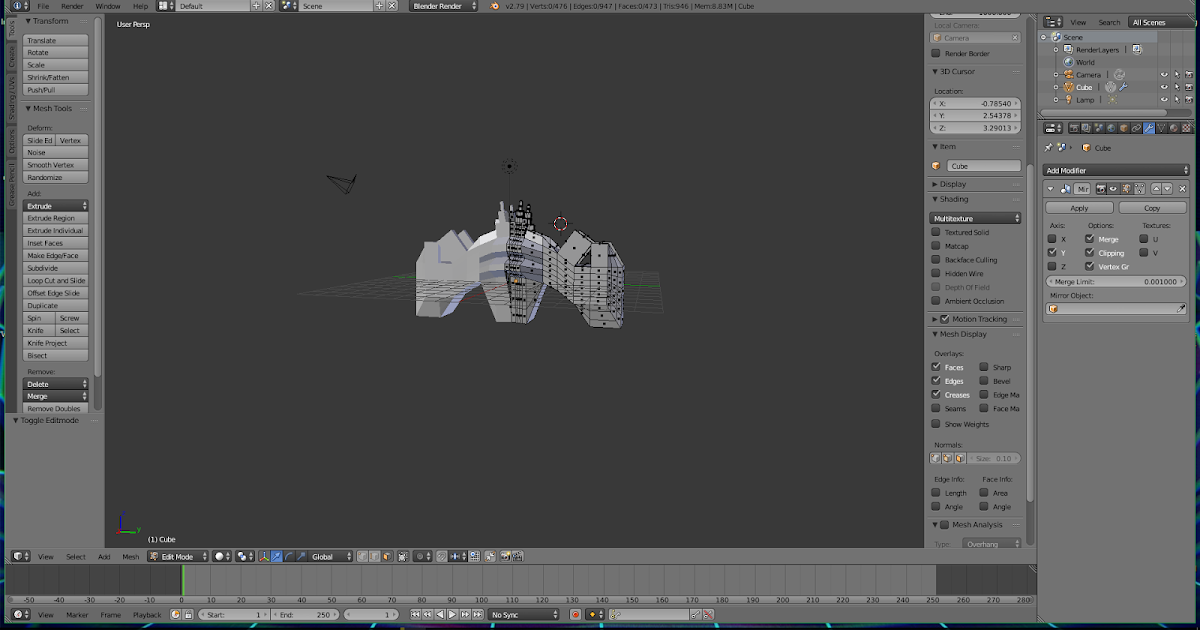Open the Constraints chain tab in properties
The height and width of the screenshot is (630, 1200).
[1136, 128]
